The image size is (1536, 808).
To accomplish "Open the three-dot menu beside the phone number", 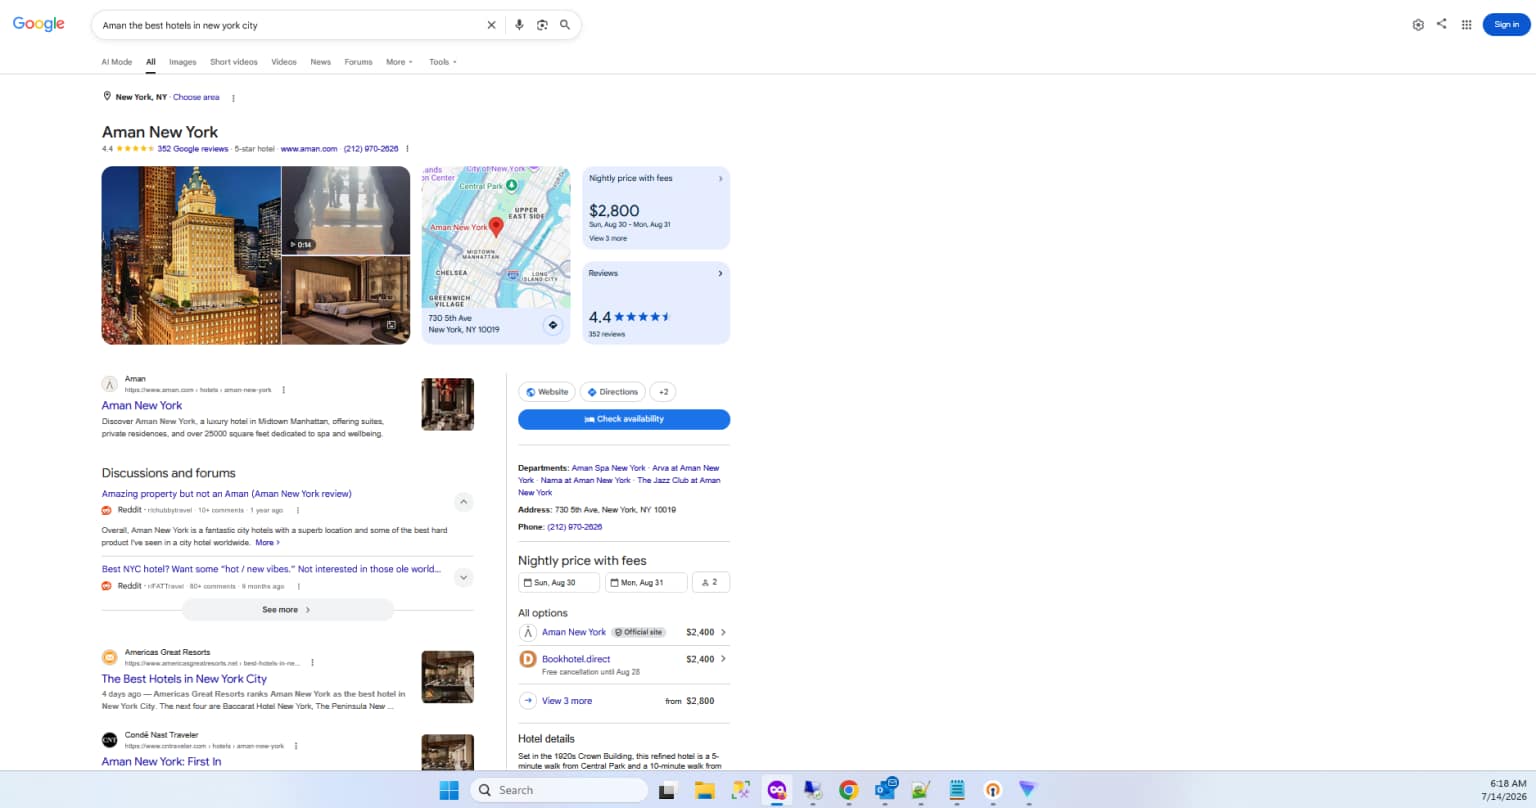I will (407, 149).
